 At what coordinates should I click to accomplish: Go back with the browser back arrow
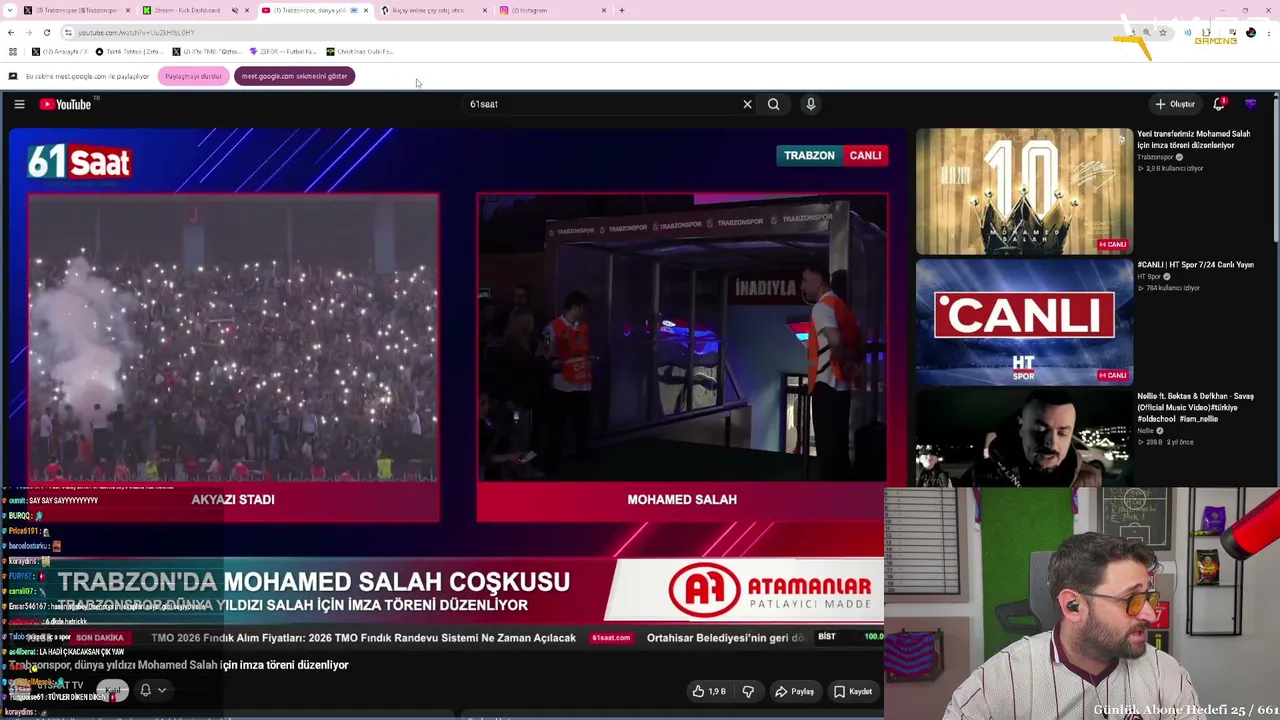tap(11, 33)
